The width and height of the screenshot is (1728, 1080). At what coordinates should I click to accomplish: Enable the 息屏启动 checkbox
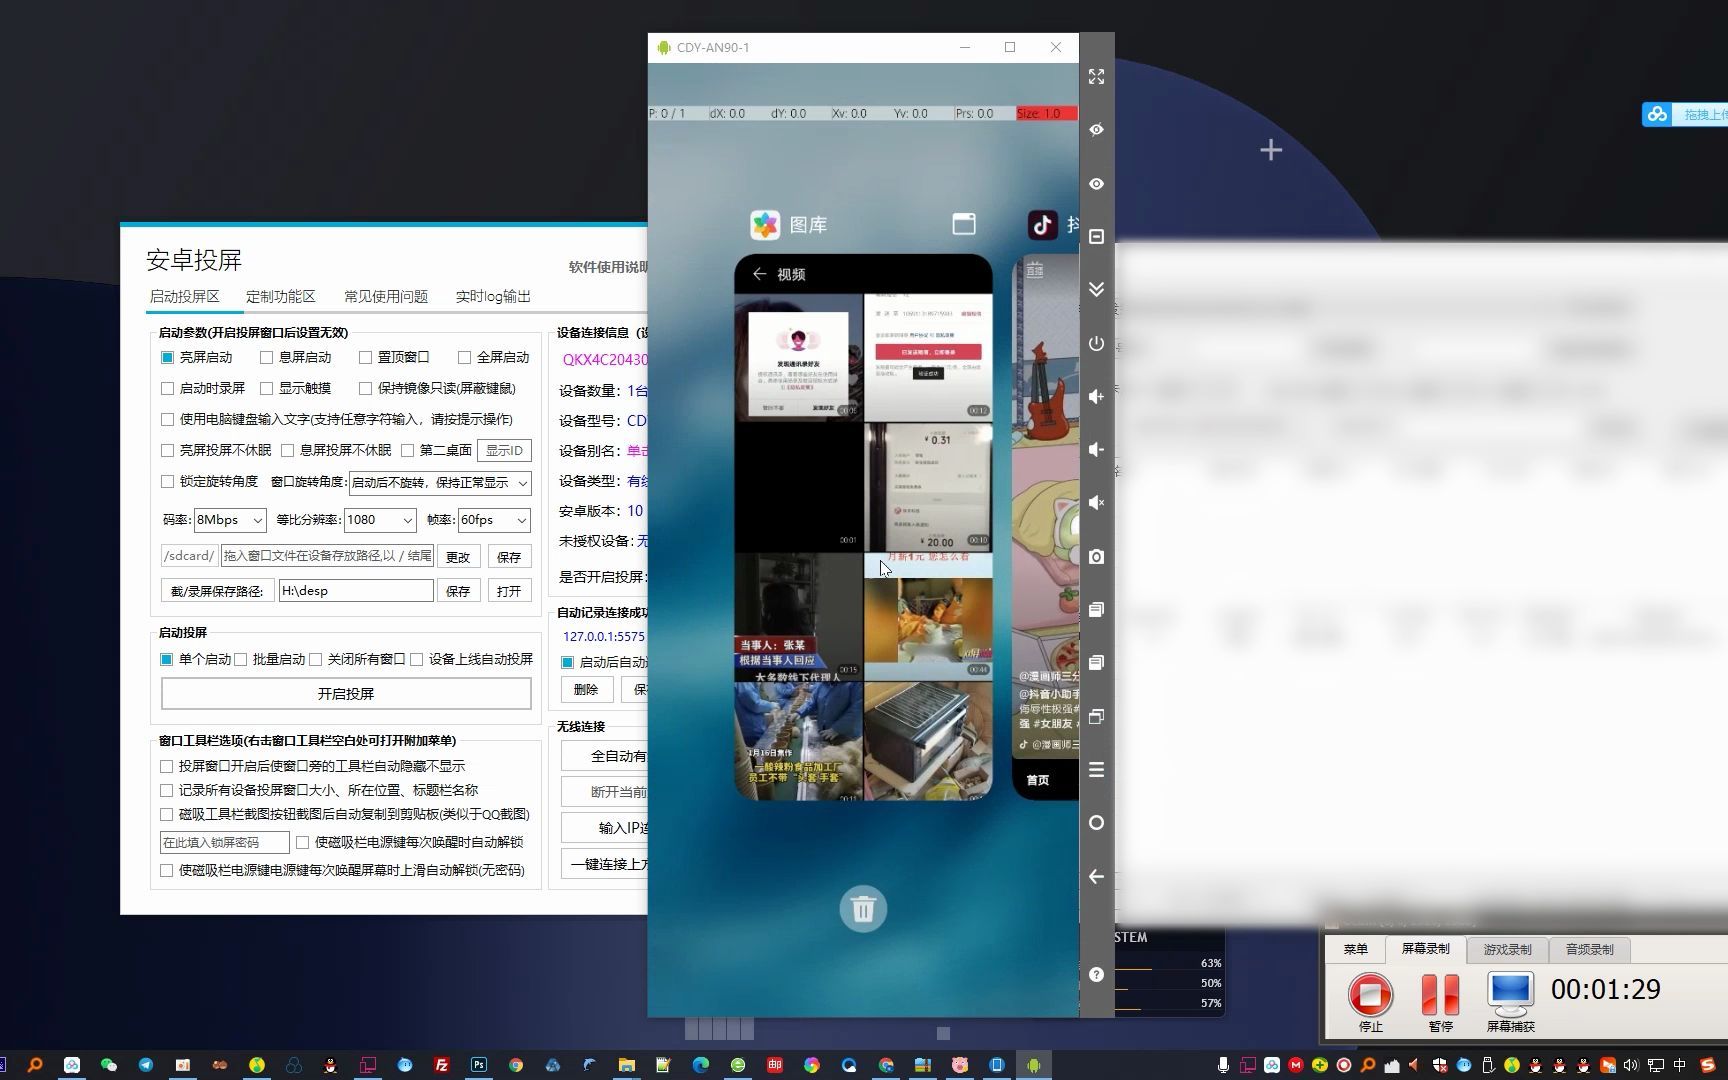(x=266, y=357)
